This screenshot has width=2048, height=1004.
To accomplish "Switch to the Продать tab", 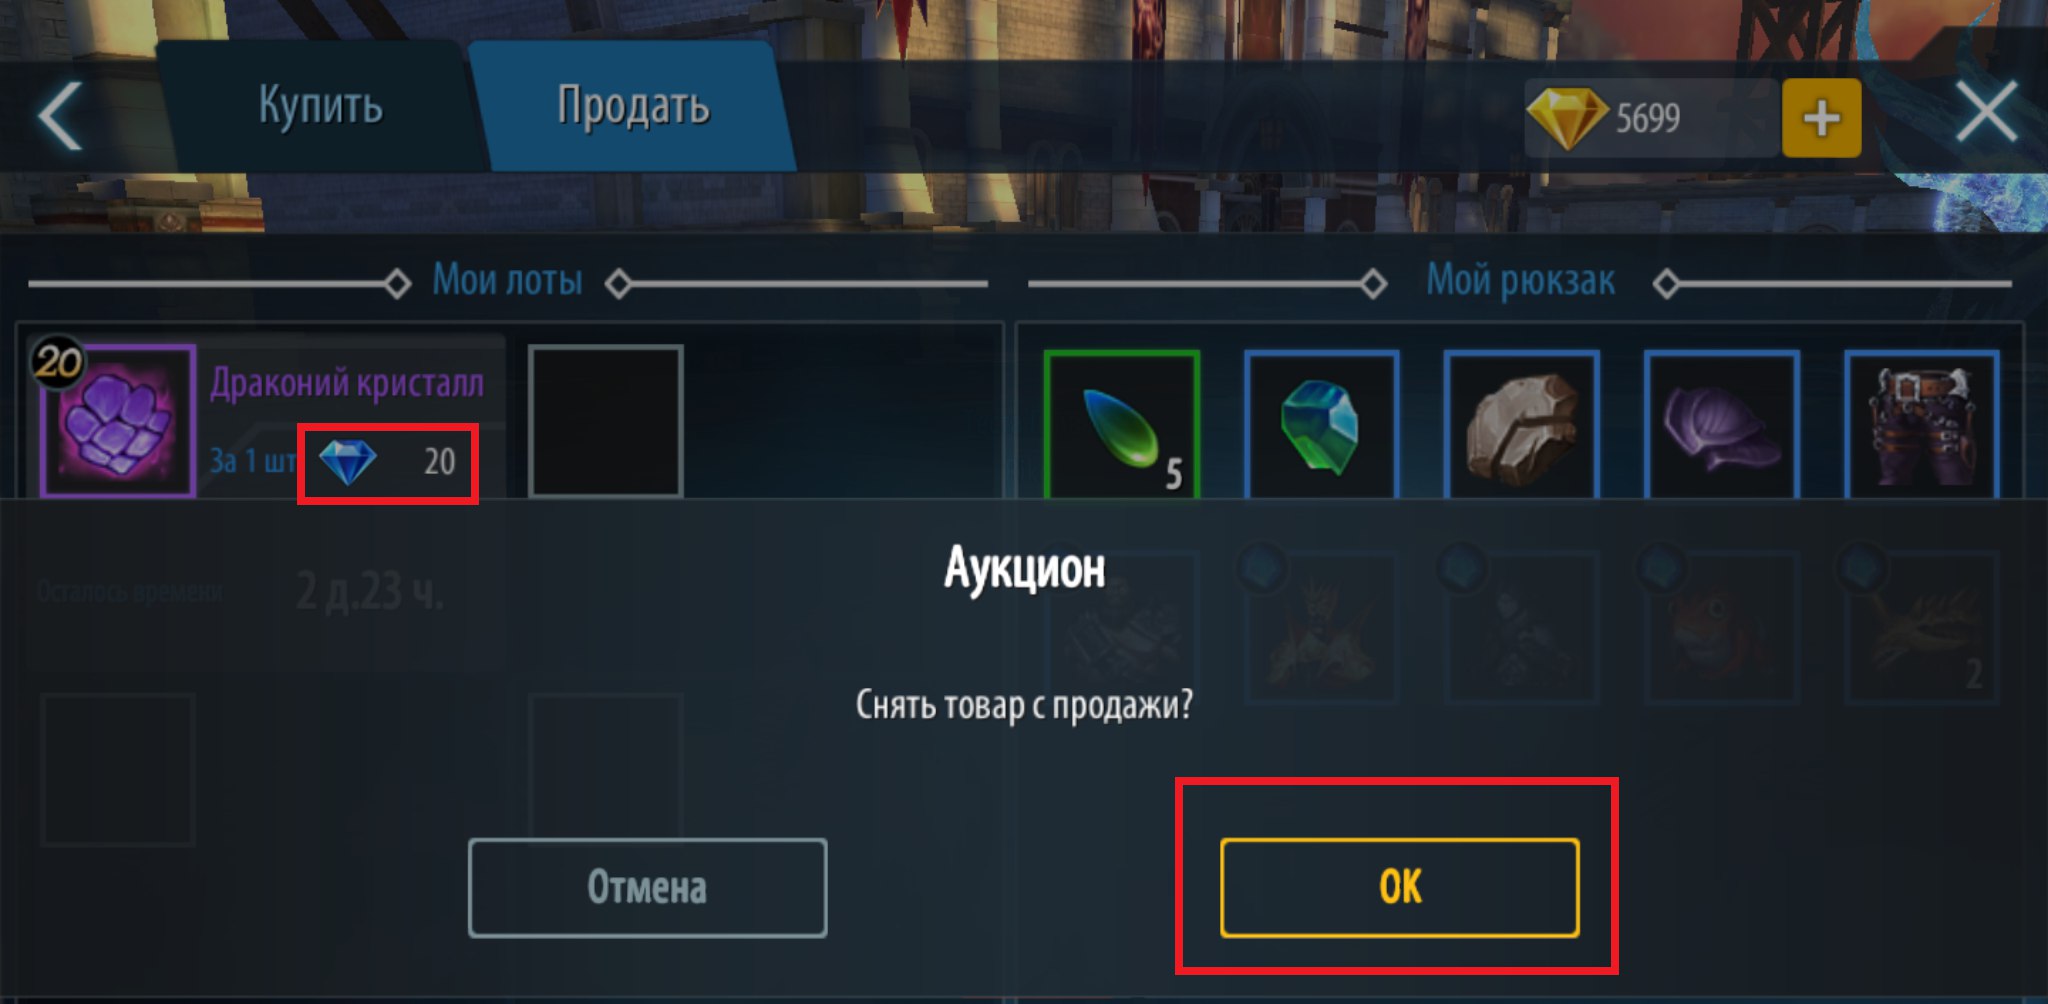I will 632,106.
